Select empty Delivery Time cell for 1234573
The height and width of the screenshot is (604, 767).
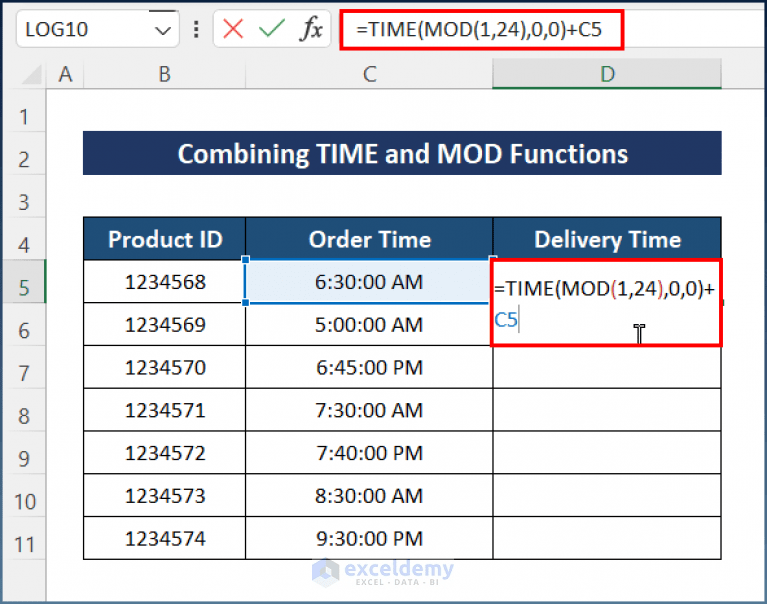(x=607, y=496)
